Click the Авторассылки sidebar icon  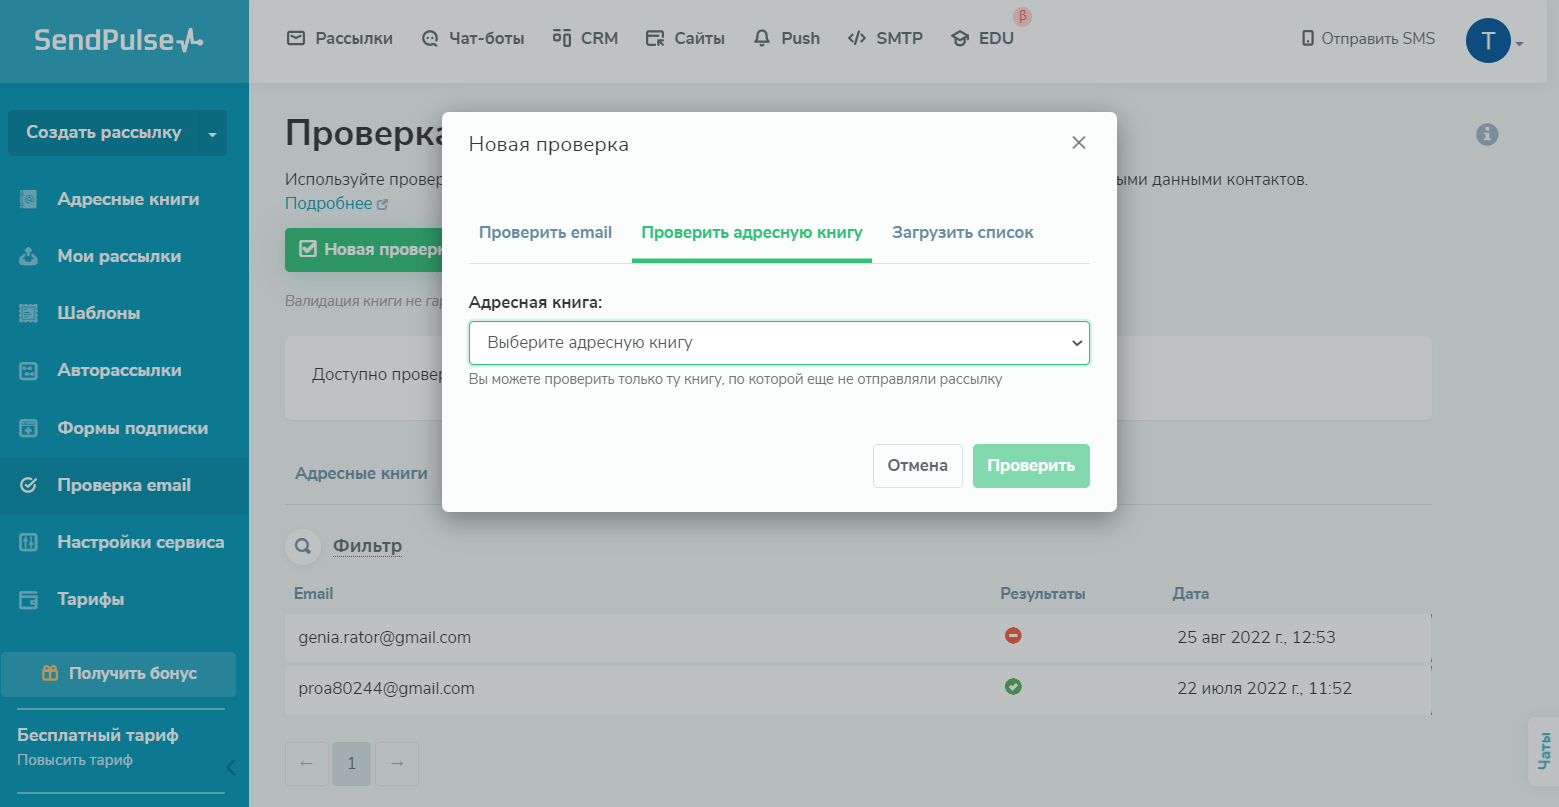29,371
